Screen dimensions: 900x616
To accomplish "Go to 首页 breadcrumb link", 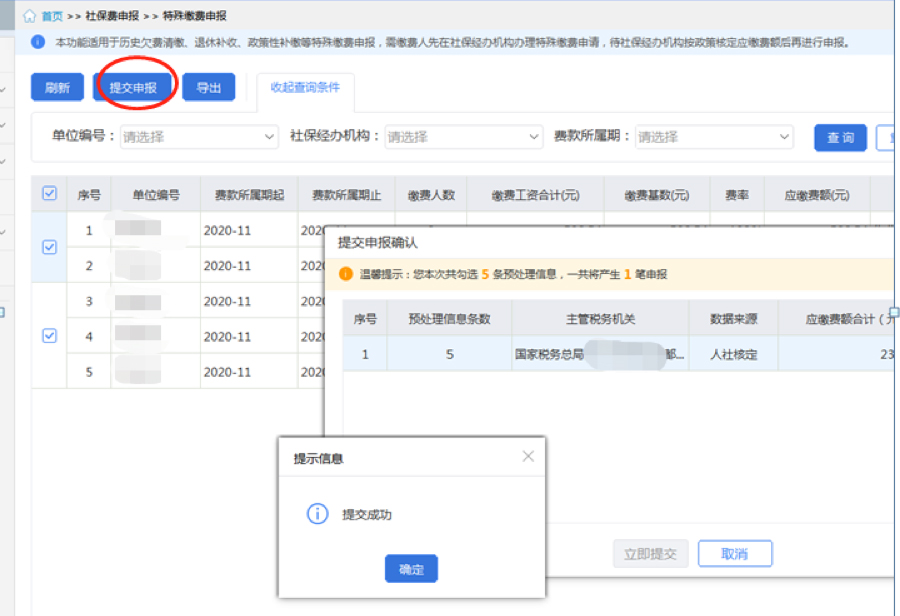I will [52, 16].
